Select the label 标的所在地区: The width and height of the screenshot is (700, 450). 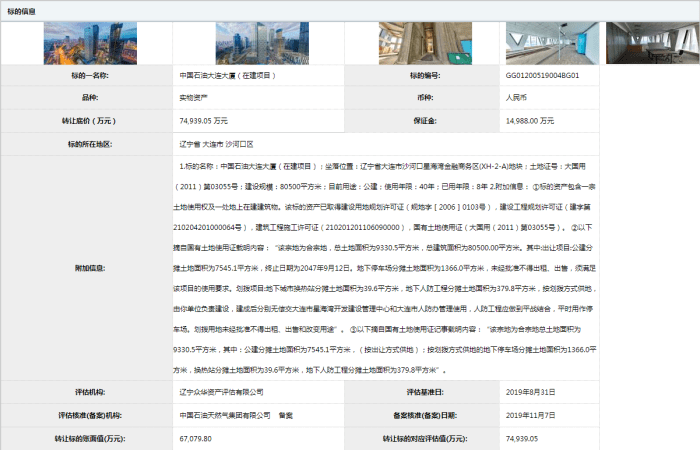tap(90, 144)
